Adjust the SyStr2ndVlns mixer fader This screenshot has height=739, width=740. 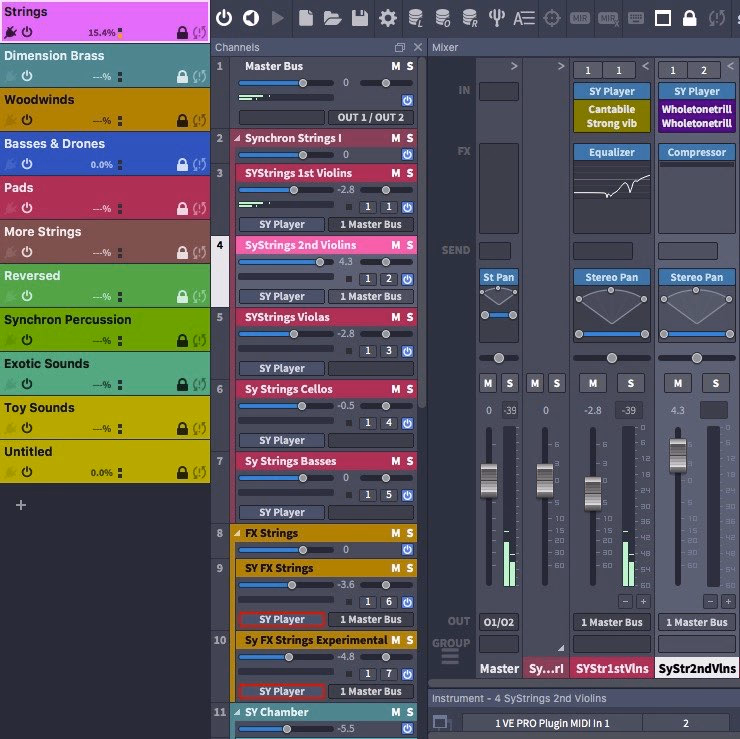coord(678,455)
